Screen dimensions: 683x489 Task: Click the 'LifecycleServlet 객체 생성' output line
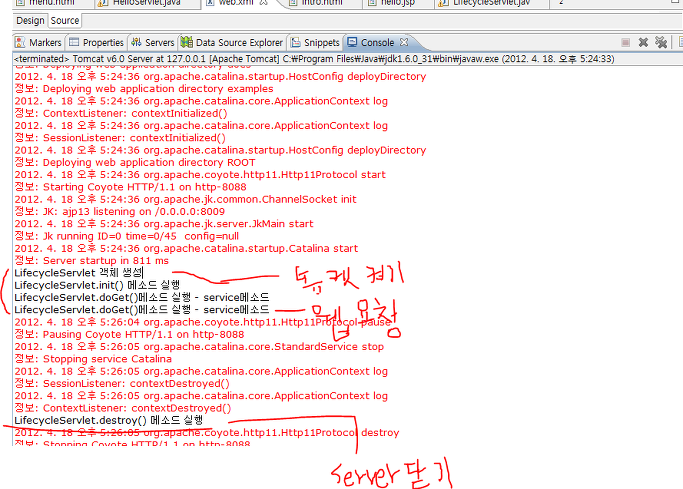pyautogui.click(x=78, y=273)
